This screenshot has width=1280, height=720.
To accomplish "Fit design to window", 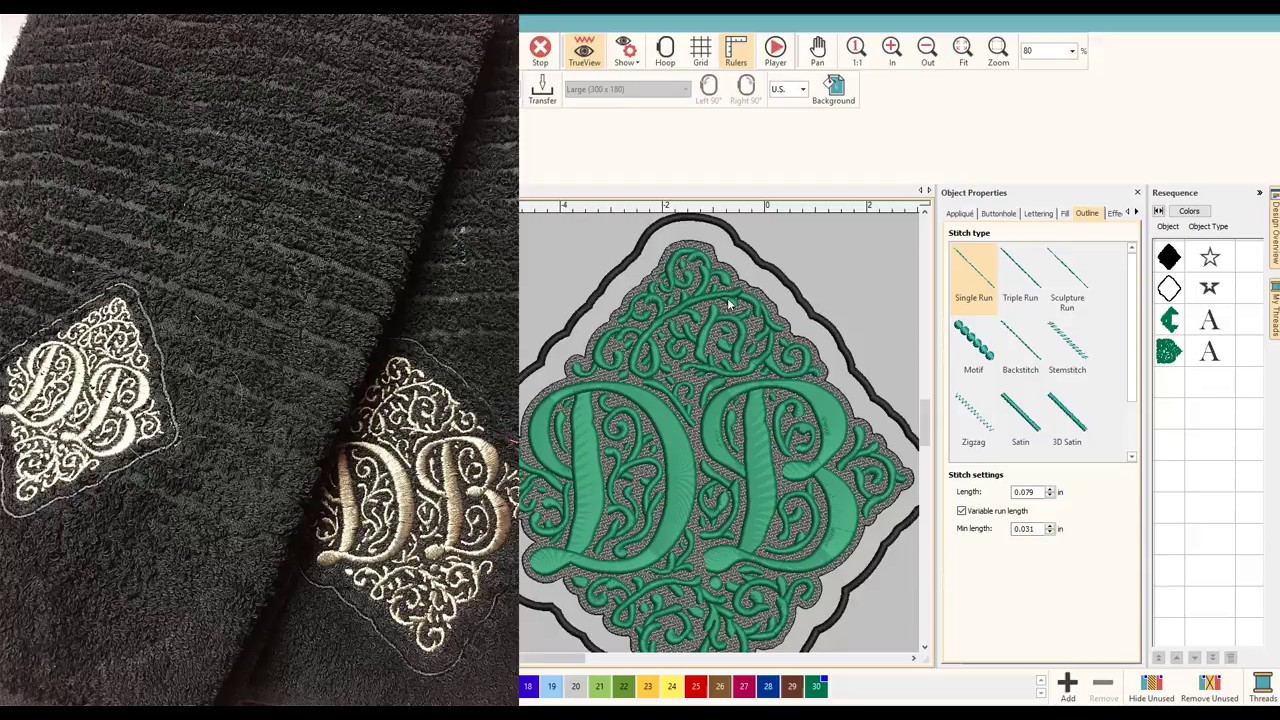I will [x=963, y=51].
